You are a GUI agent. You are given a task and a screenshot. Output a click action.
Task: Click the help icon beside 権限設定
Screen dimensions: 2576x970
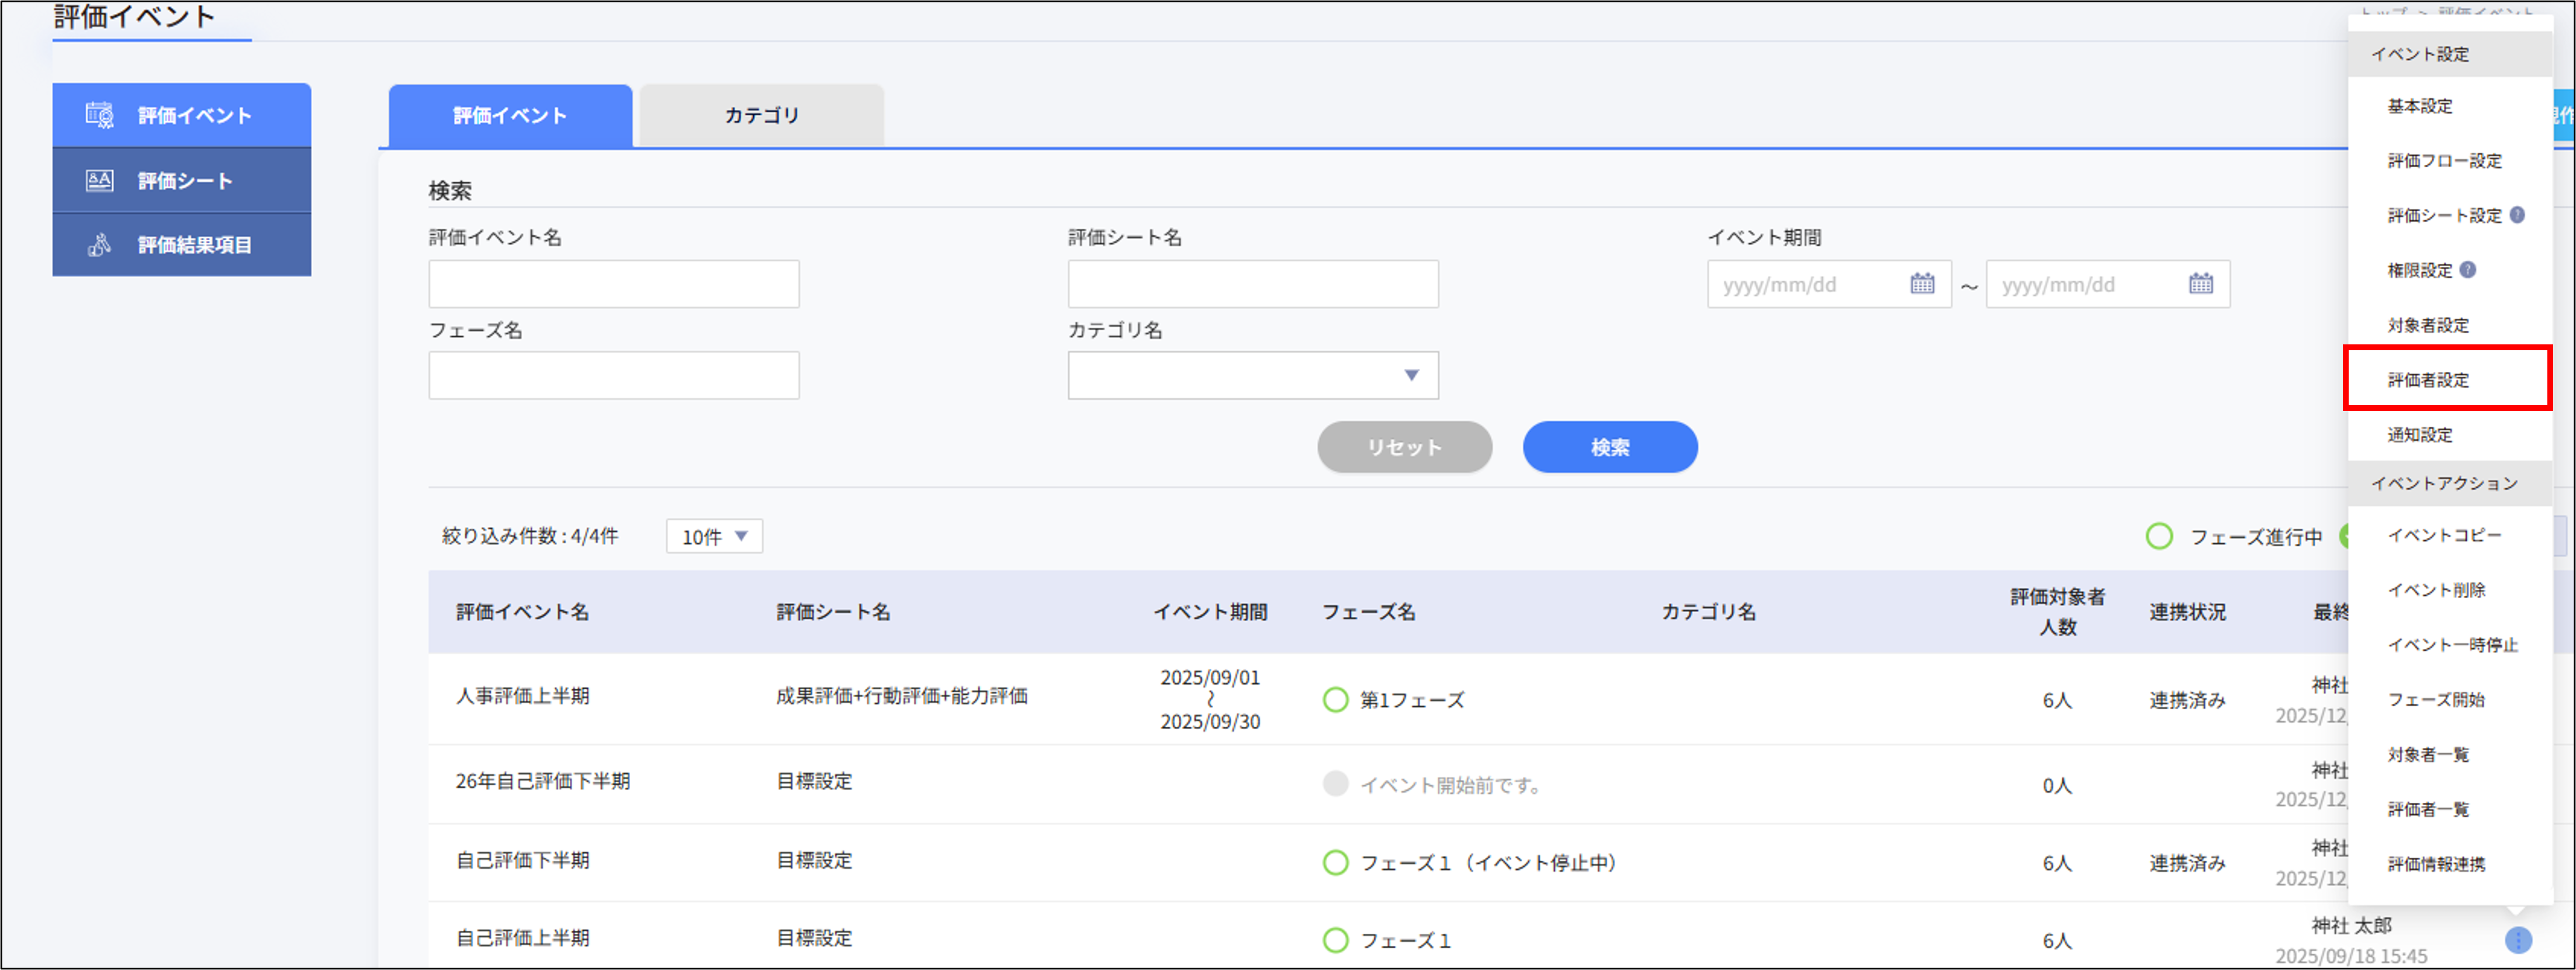point(2468,269)
